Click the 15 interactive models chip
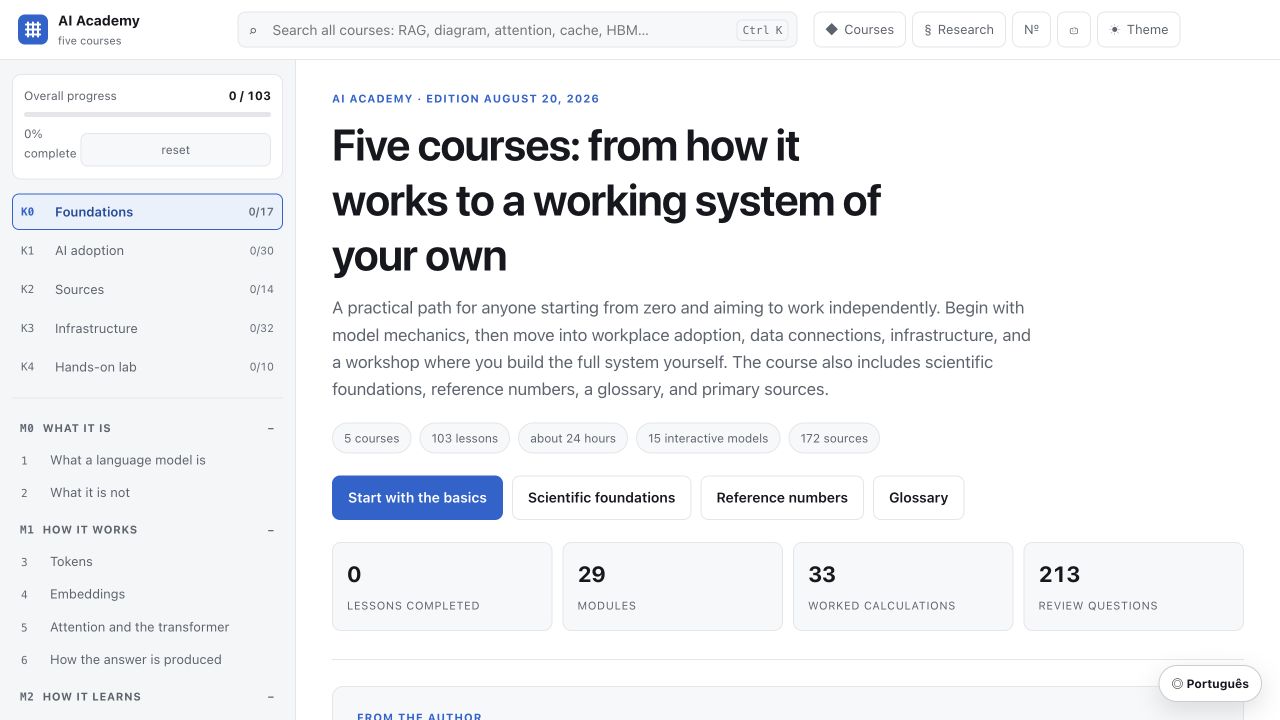 708,438
